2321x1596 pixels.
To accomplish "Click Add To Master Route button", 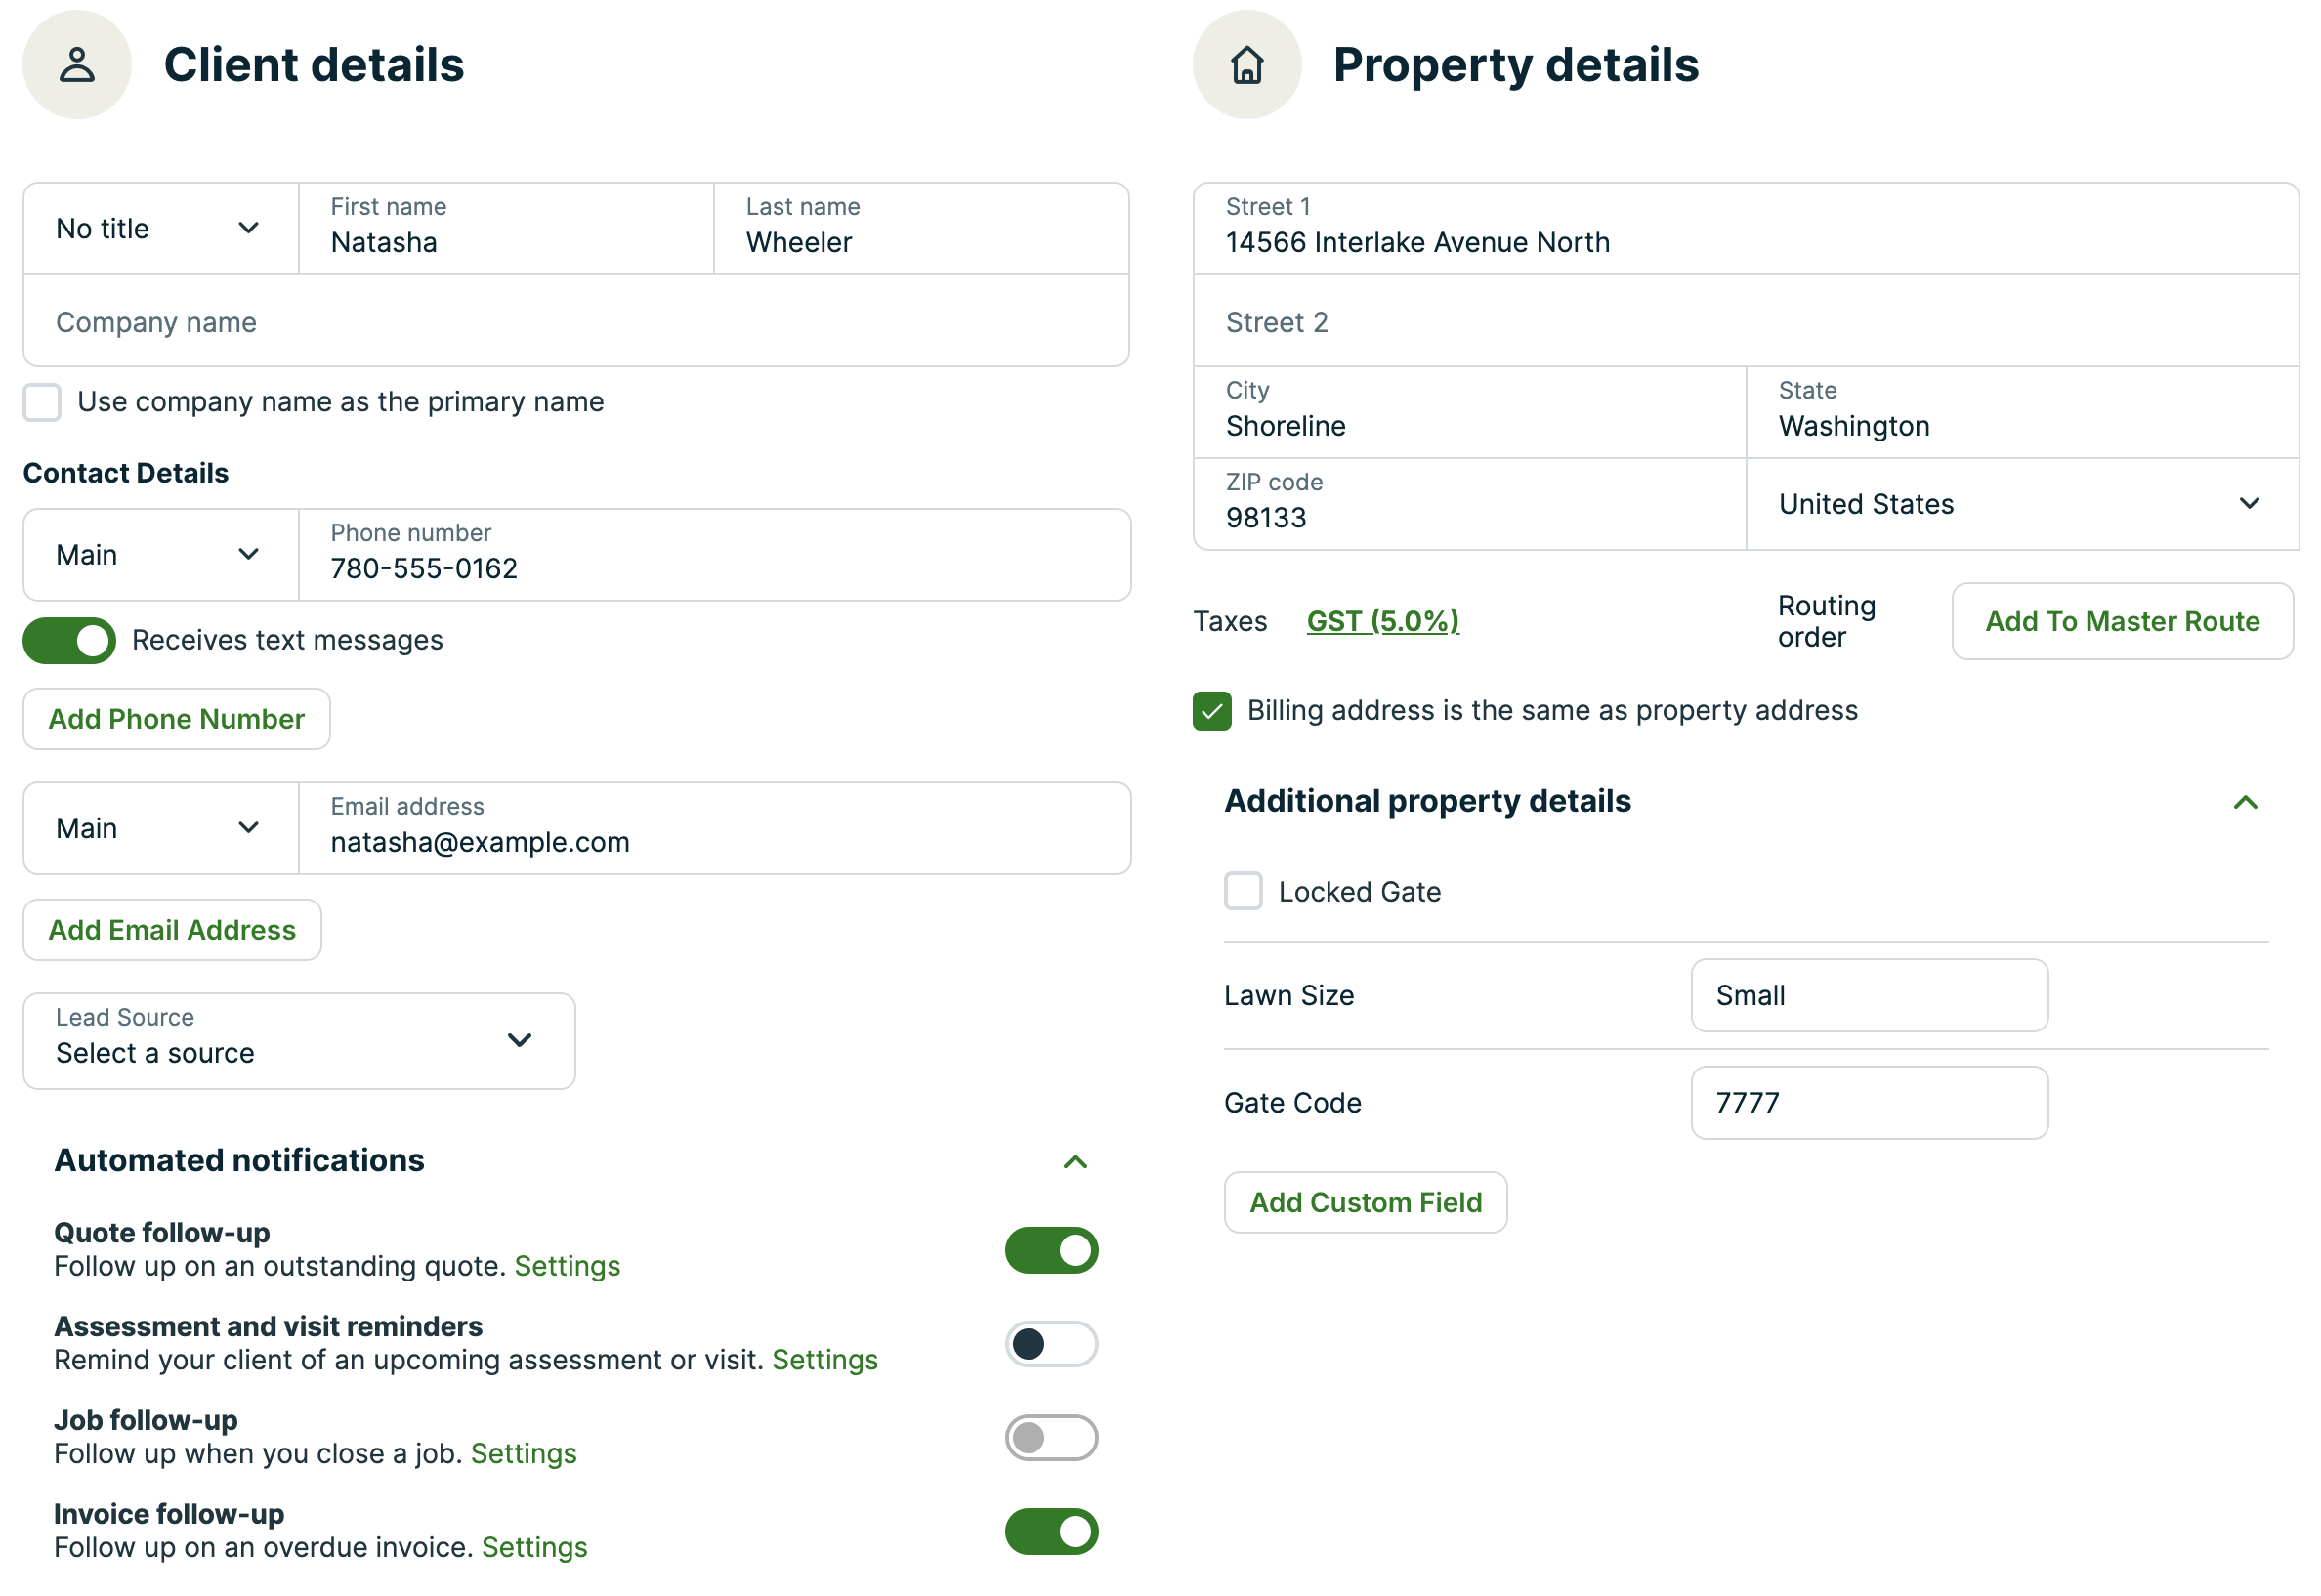I will [x=2120, y=621].
